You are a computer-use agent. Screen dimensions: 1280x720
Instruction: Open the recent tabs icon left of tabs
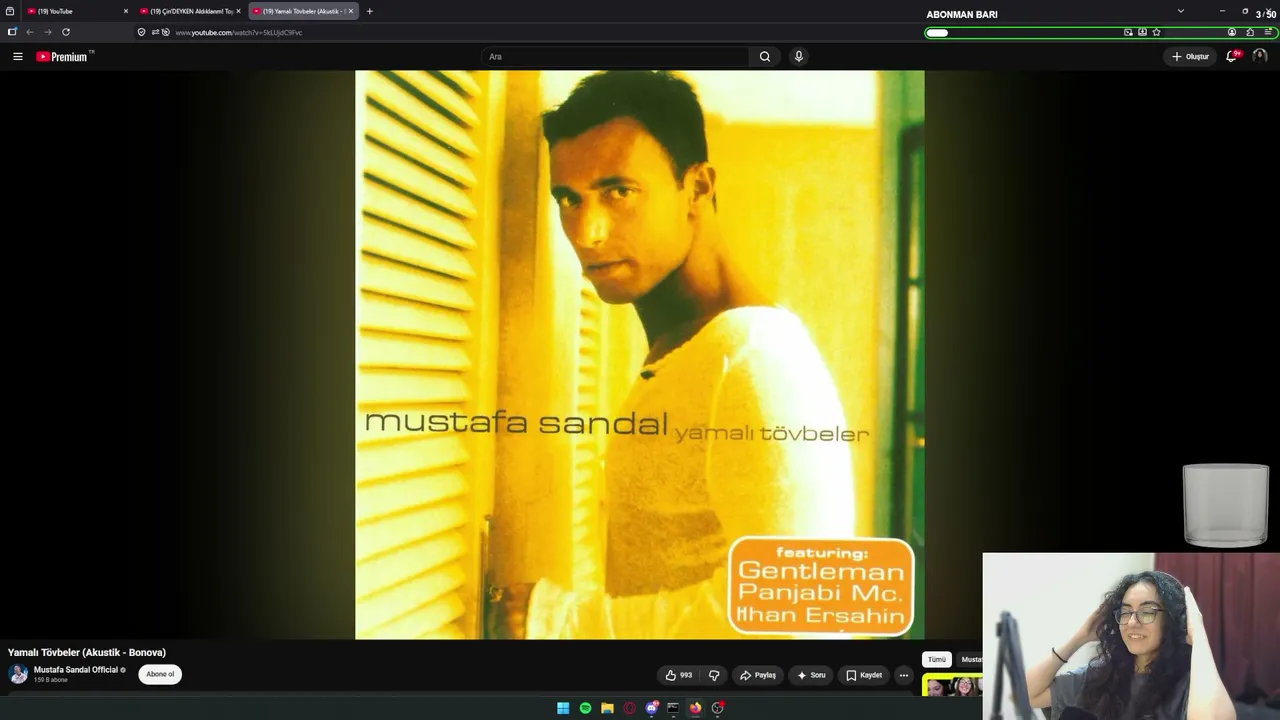(x=10, y=11)
